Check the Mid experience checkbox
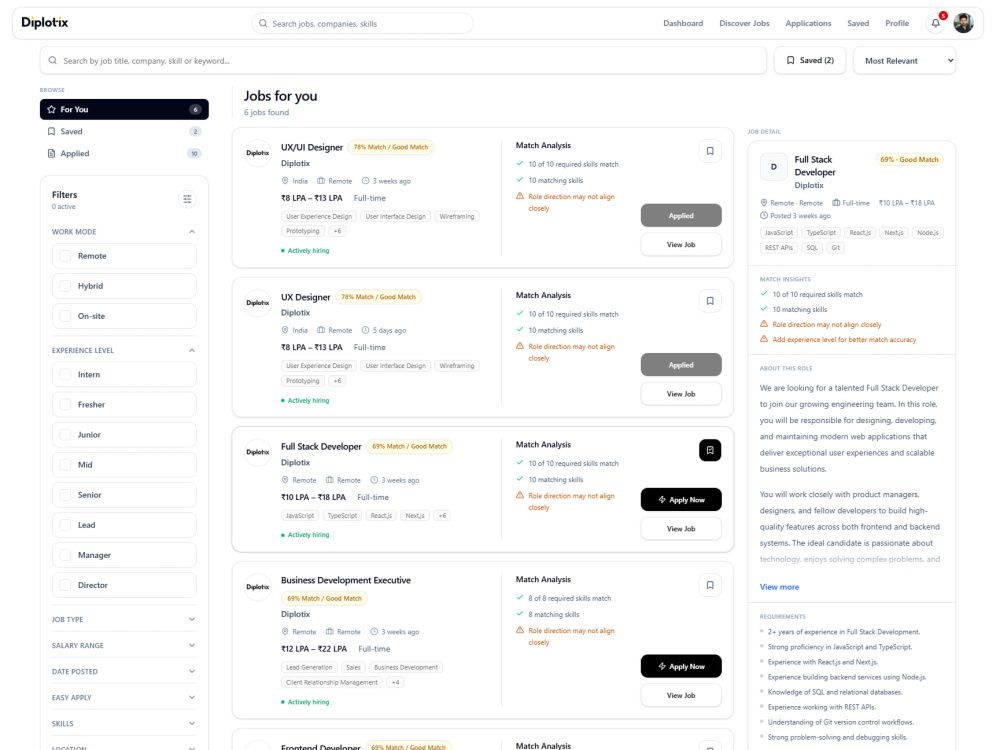 pyautogui.click(x=65, y=464)
